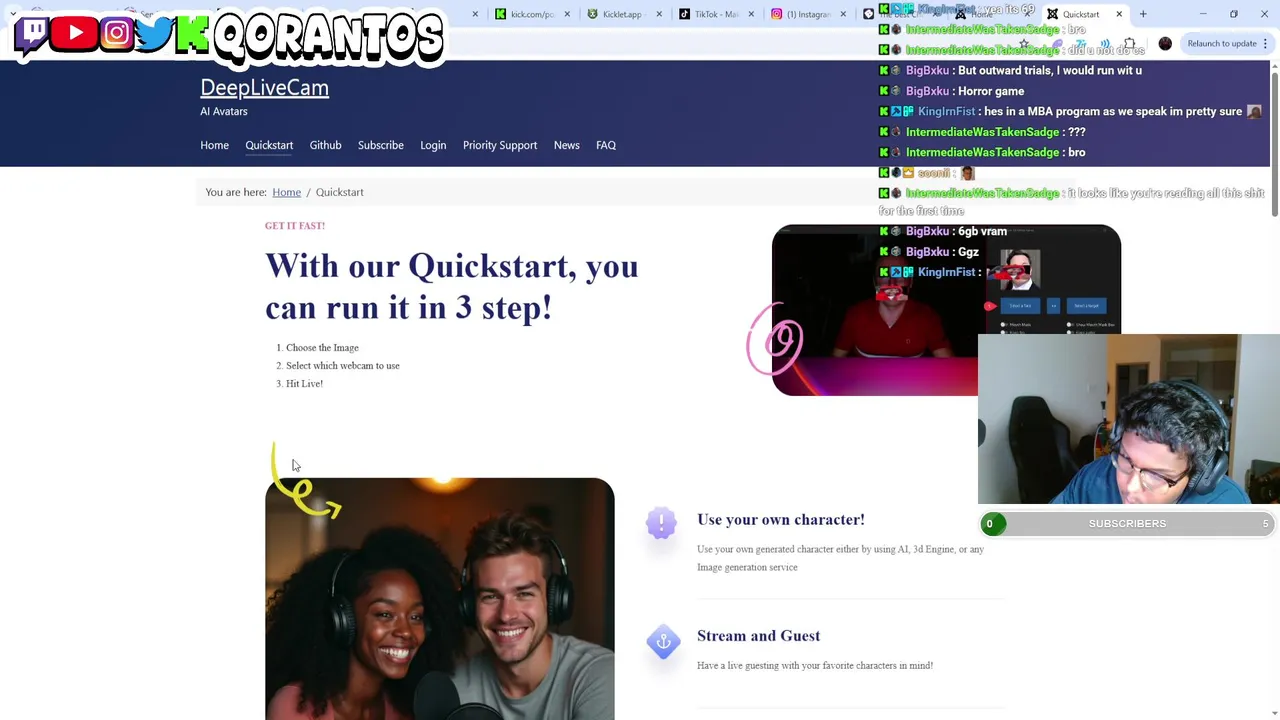Click the '3. Hit Live!' step text
The height and width of the screenshot is (720, 1280).
point(299,384)
